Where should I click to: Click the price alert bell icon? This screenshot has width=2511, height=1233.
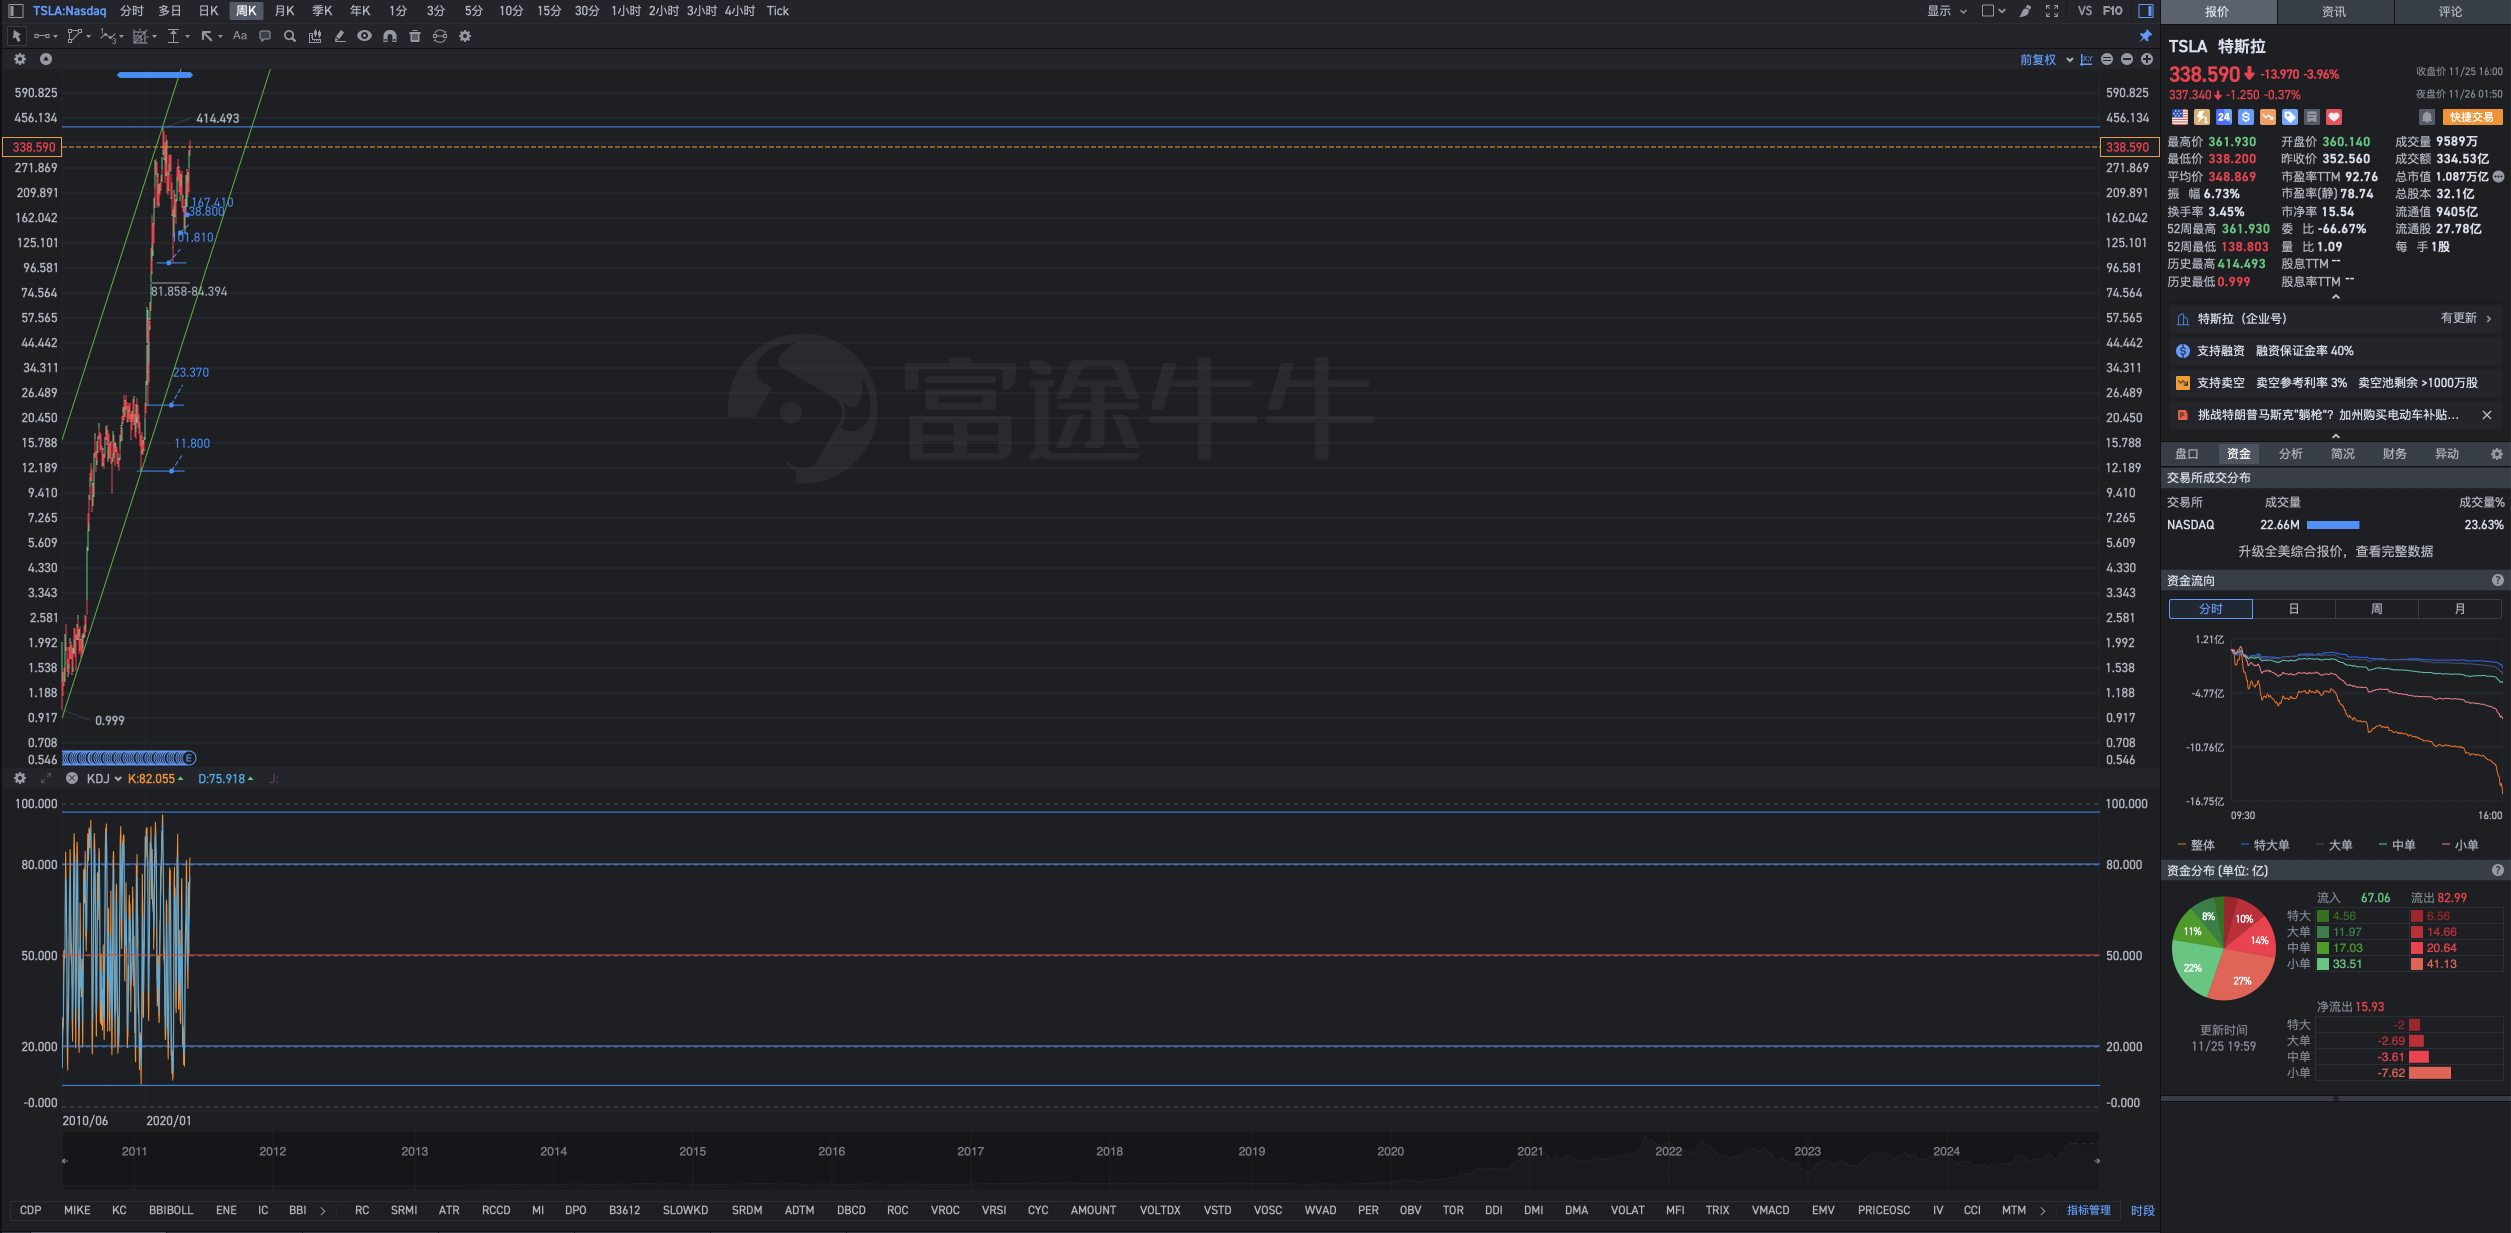[2427, 117]
